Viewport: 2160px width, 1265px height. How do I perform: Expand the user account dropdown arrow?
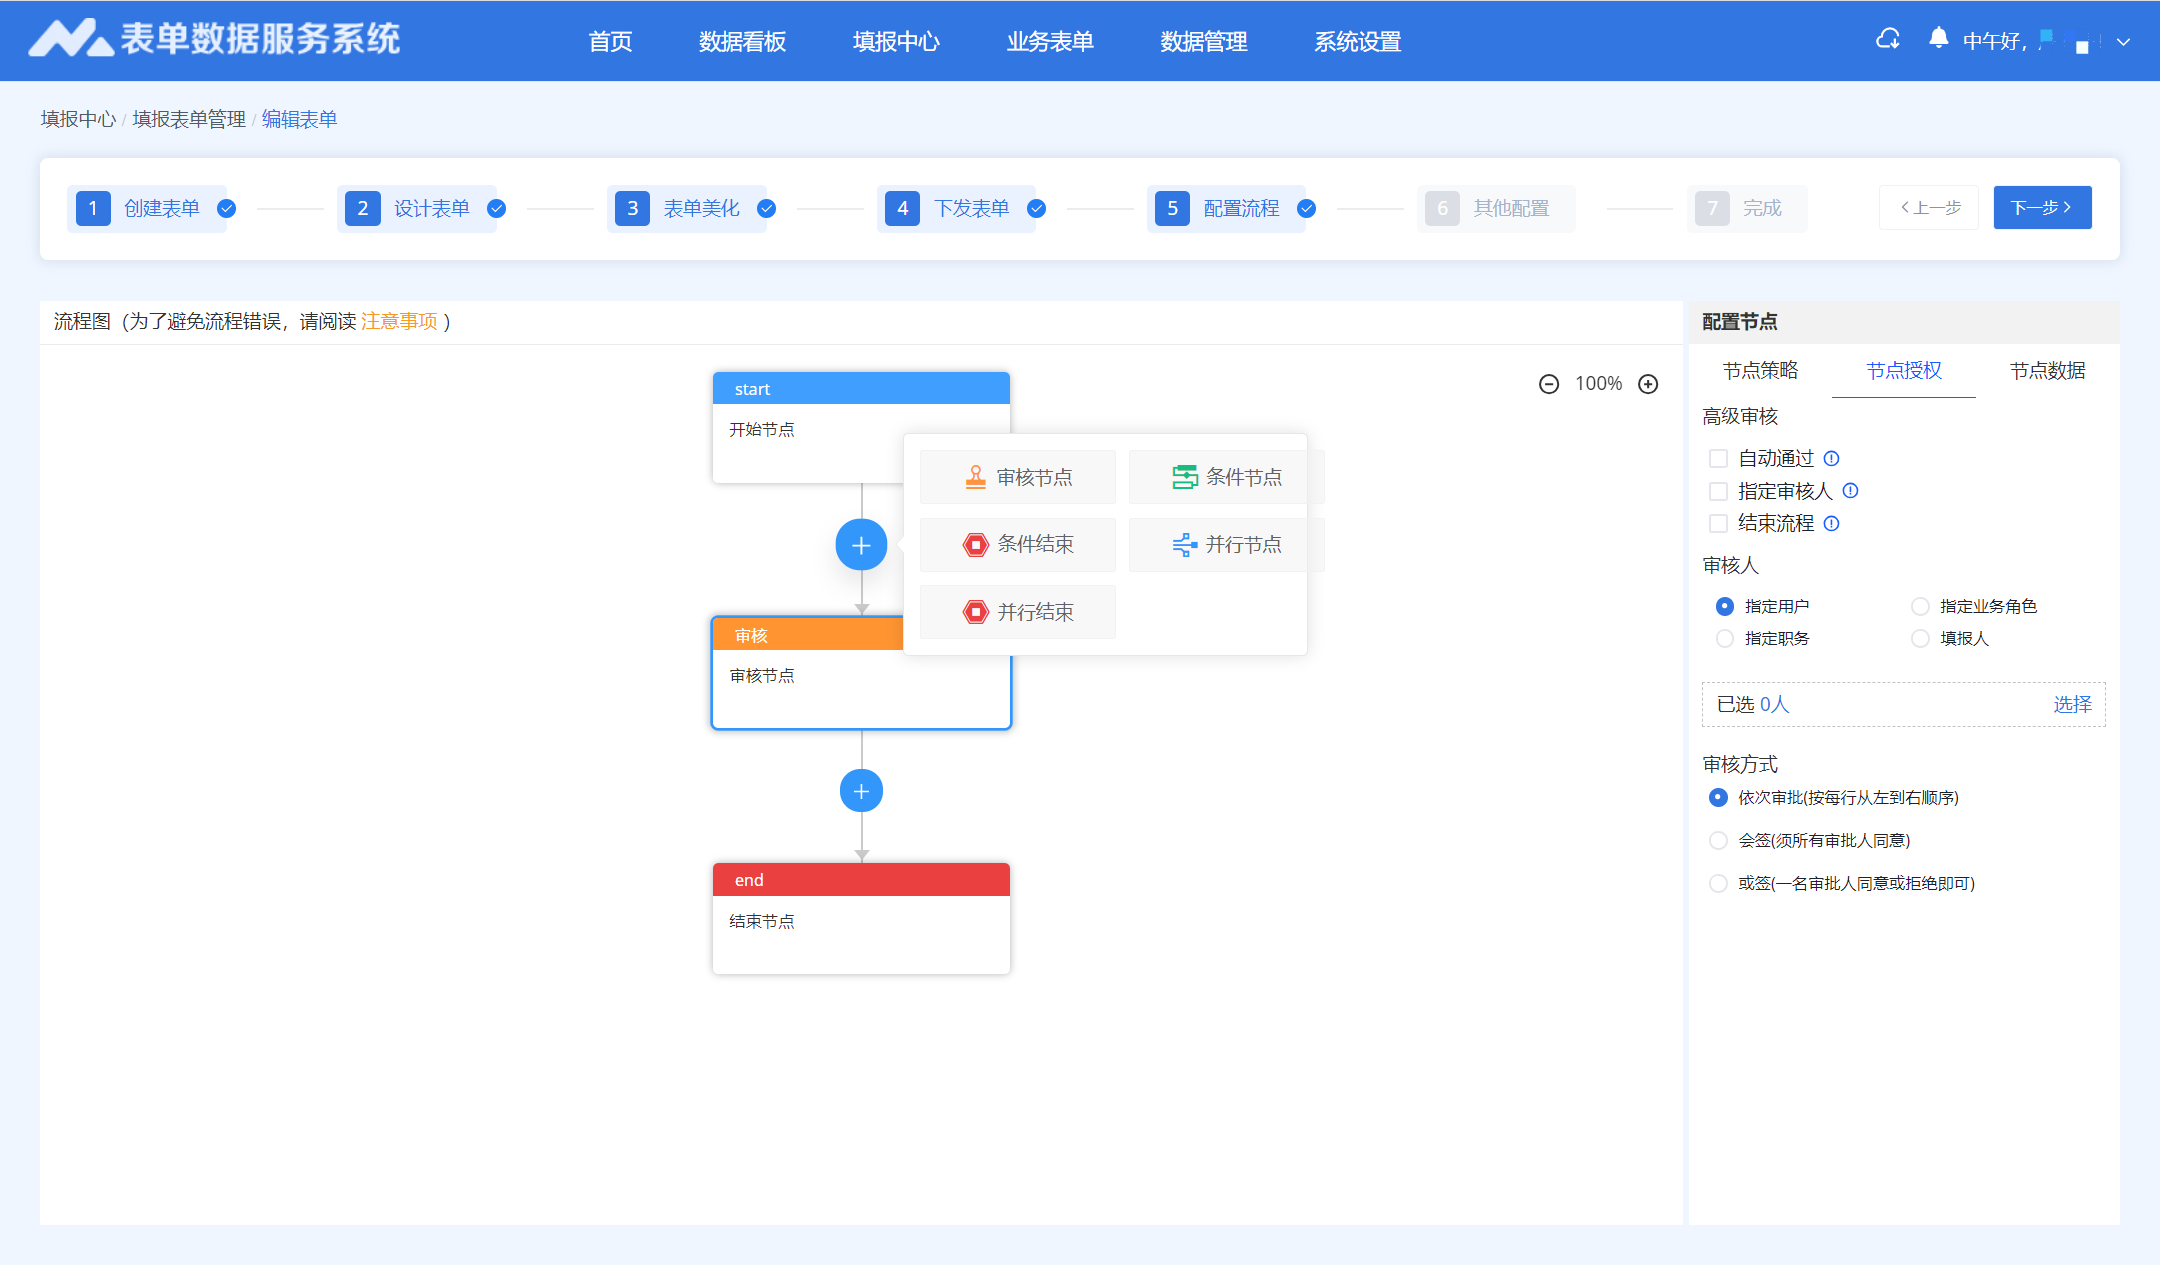tap(2123, 42)
